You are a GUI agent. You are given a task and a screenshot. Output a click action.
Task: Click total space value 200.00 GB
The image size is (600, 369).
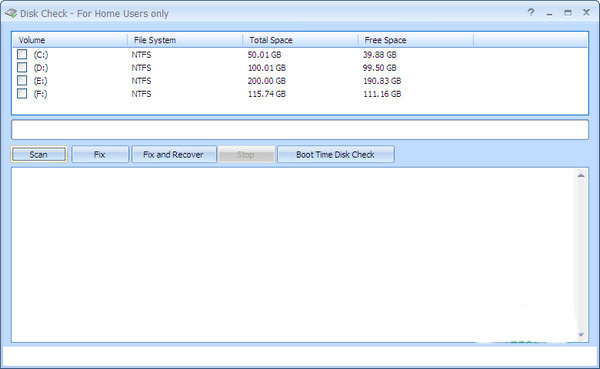[267, 81]
